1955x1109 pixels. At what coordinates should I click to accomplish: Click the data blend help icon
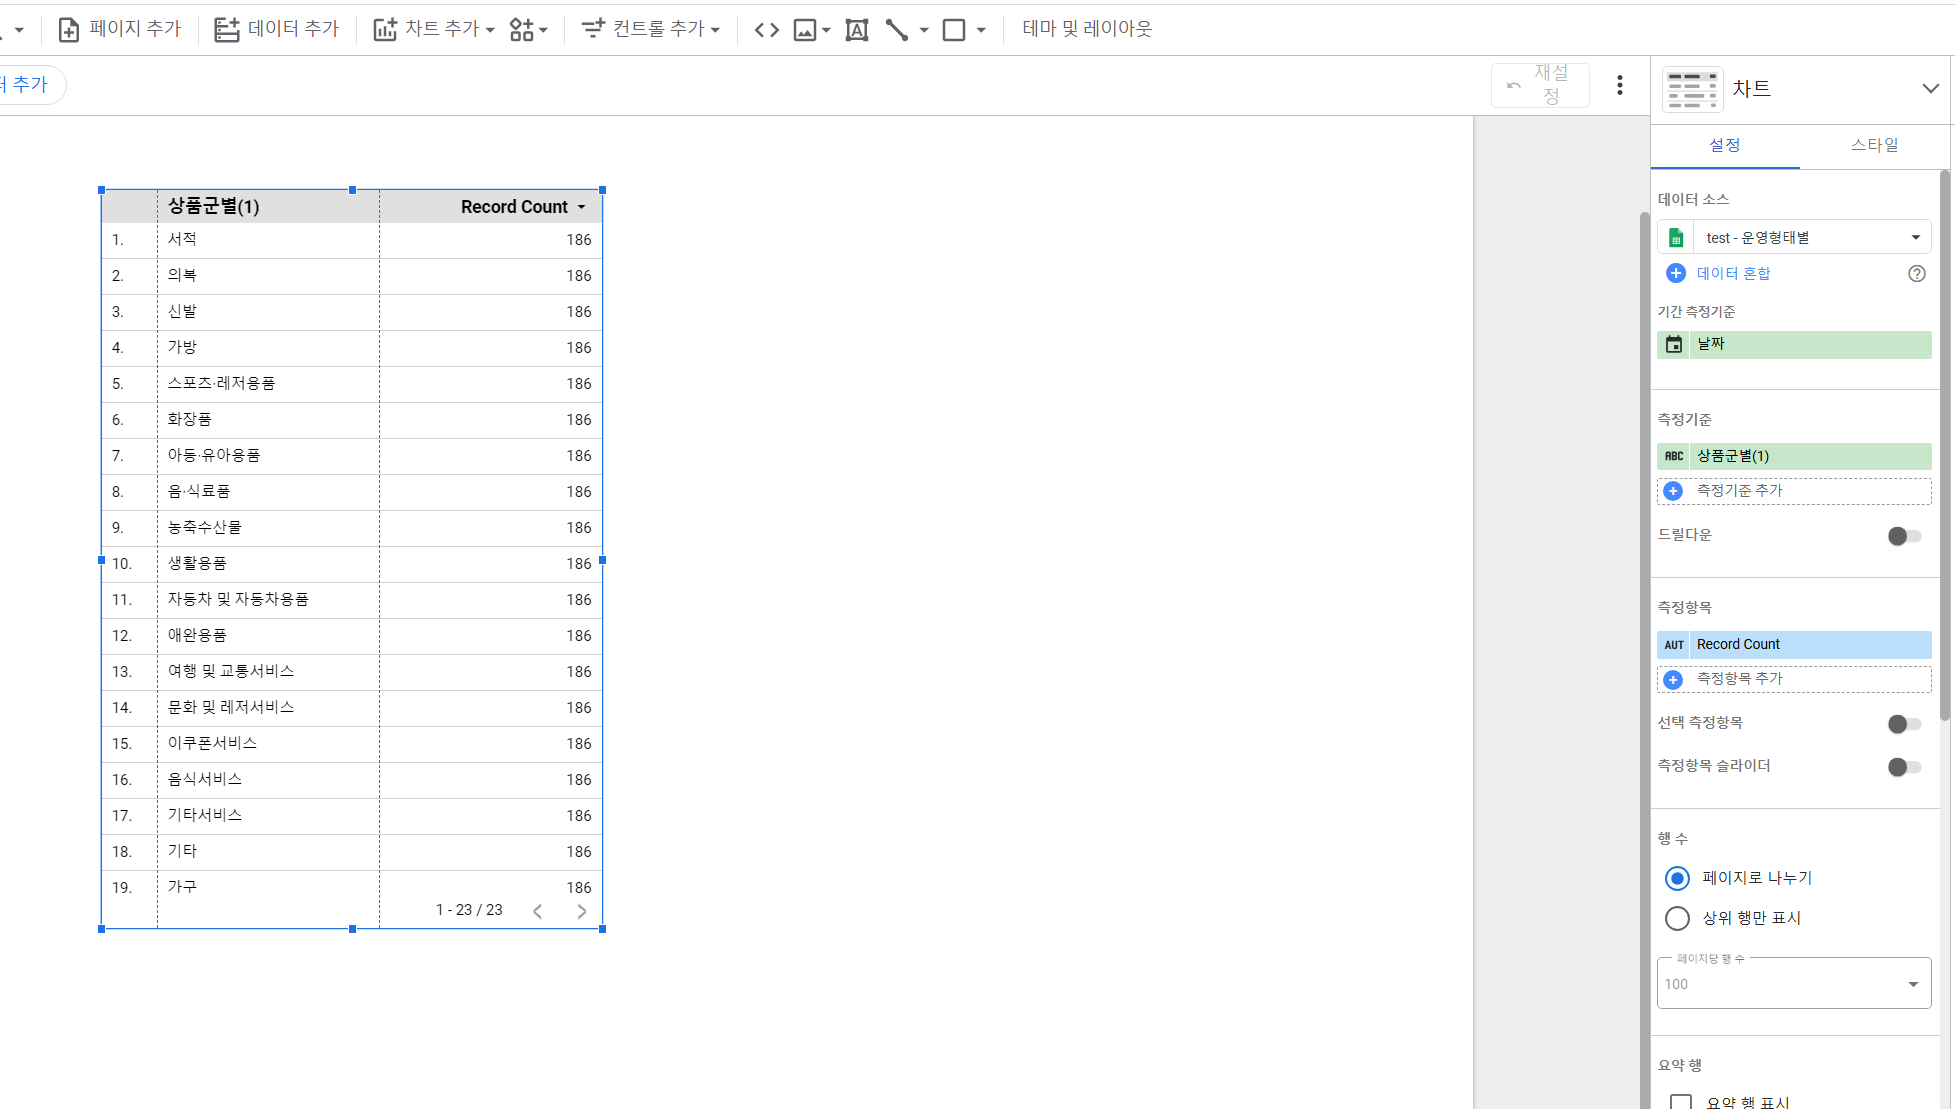1916,274
